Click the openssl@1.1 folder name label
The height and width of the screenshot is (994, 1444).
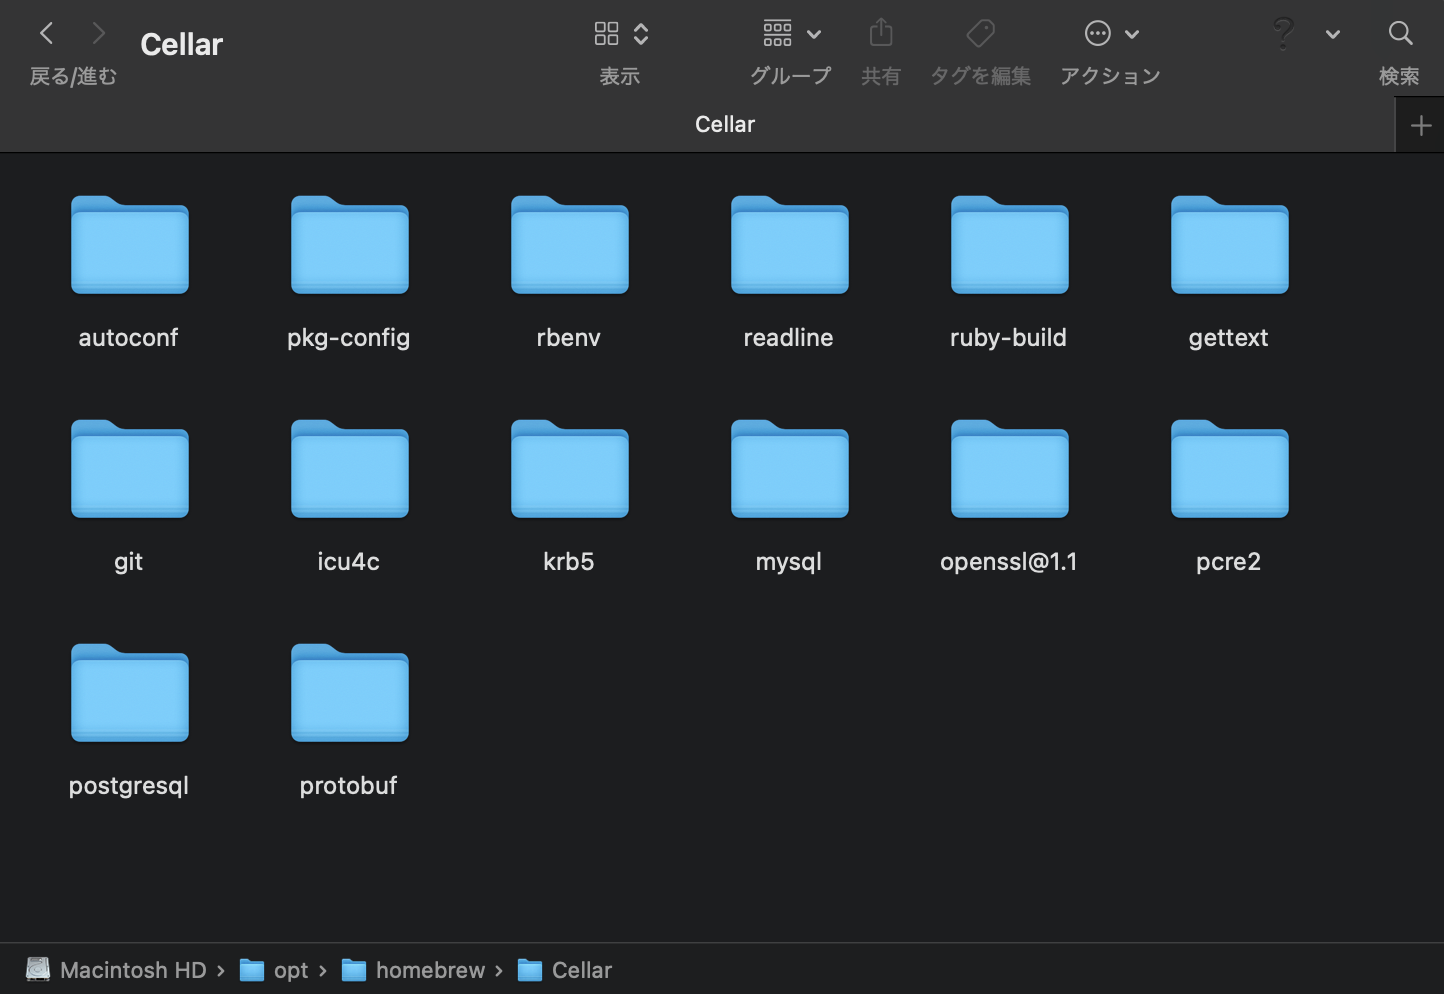click(x=1008, y=563)
